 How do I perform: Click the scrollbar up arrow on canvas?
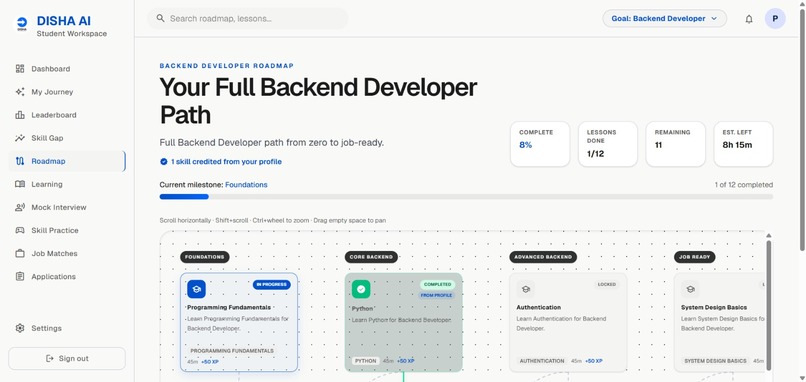769,235
